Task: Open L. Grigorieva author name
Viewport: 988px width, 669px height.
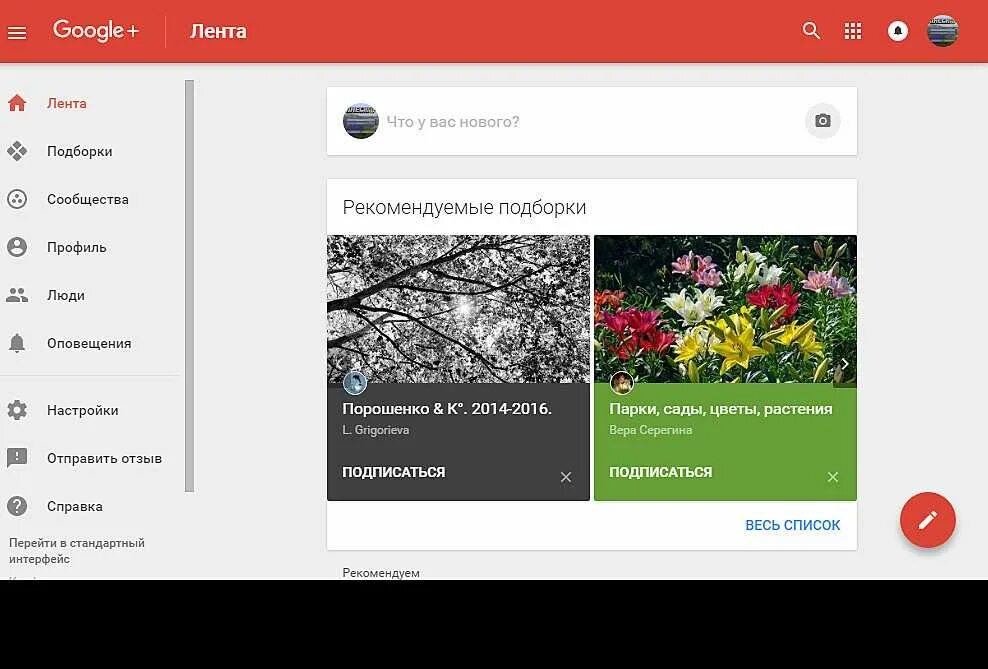Action: point(376,430)
